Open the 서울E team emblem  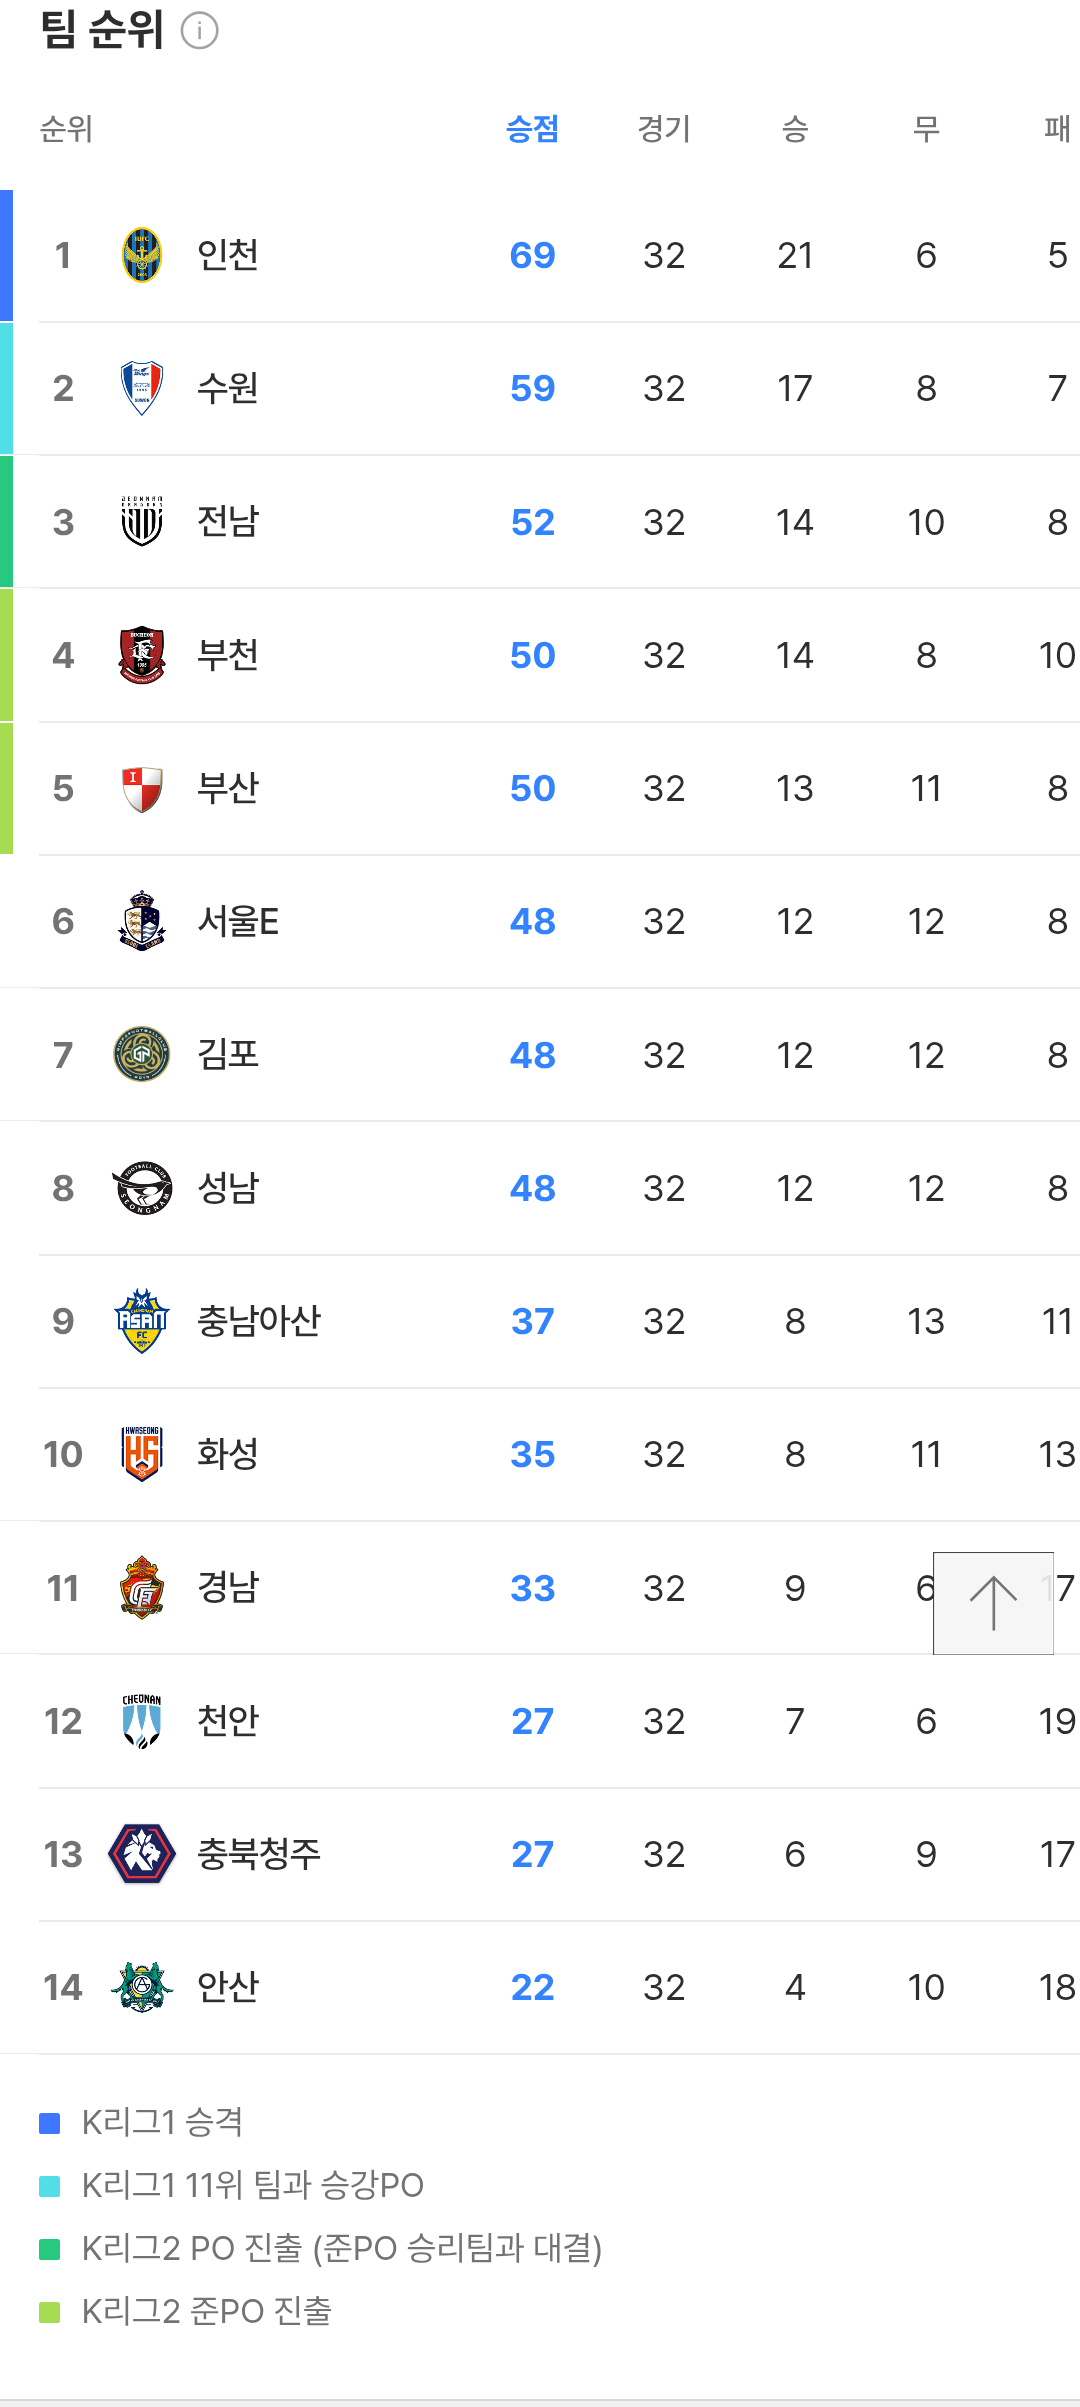tap(142, 921)
